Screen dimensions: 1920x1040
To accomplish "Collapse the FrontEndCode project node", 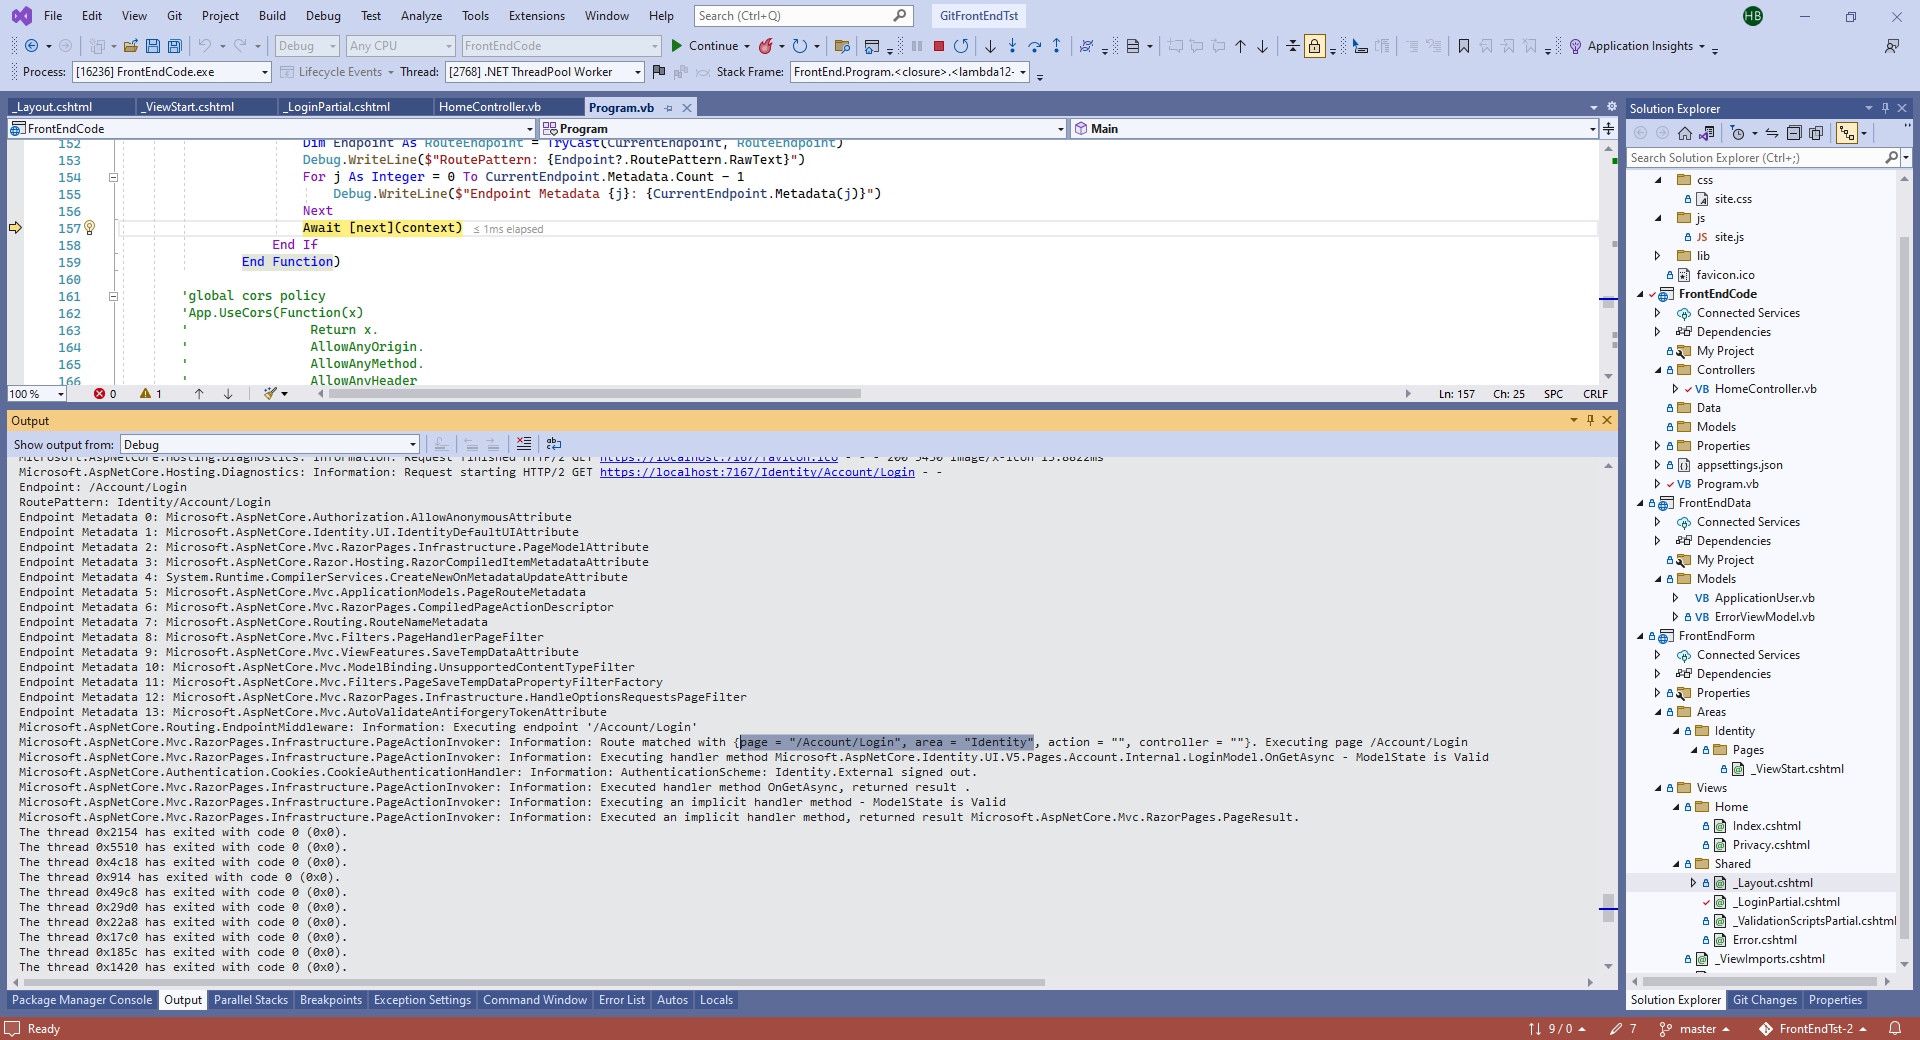I will pos(1640,294).
